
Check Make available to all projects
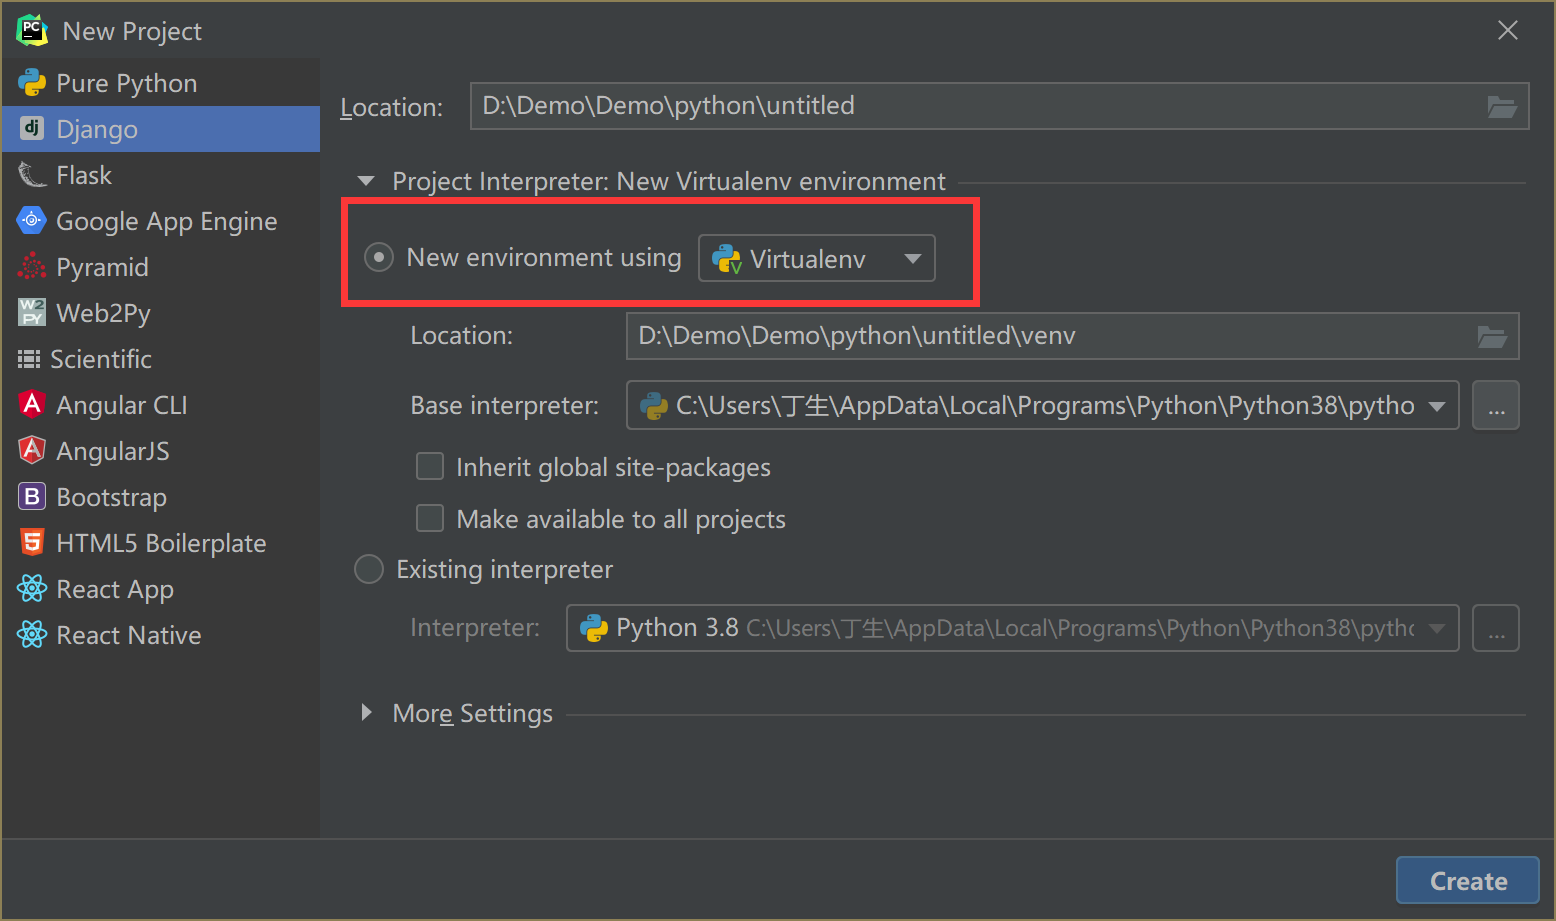click(x=430, y=518)
